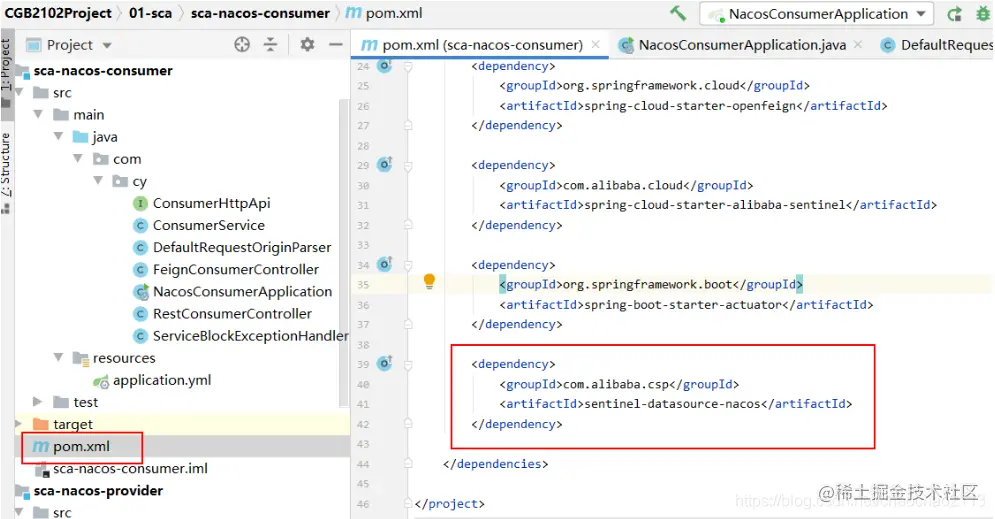Click text spring-cloud-starter-openfeign artifactId
The image size is (995, 519).
tap(689, 106)
